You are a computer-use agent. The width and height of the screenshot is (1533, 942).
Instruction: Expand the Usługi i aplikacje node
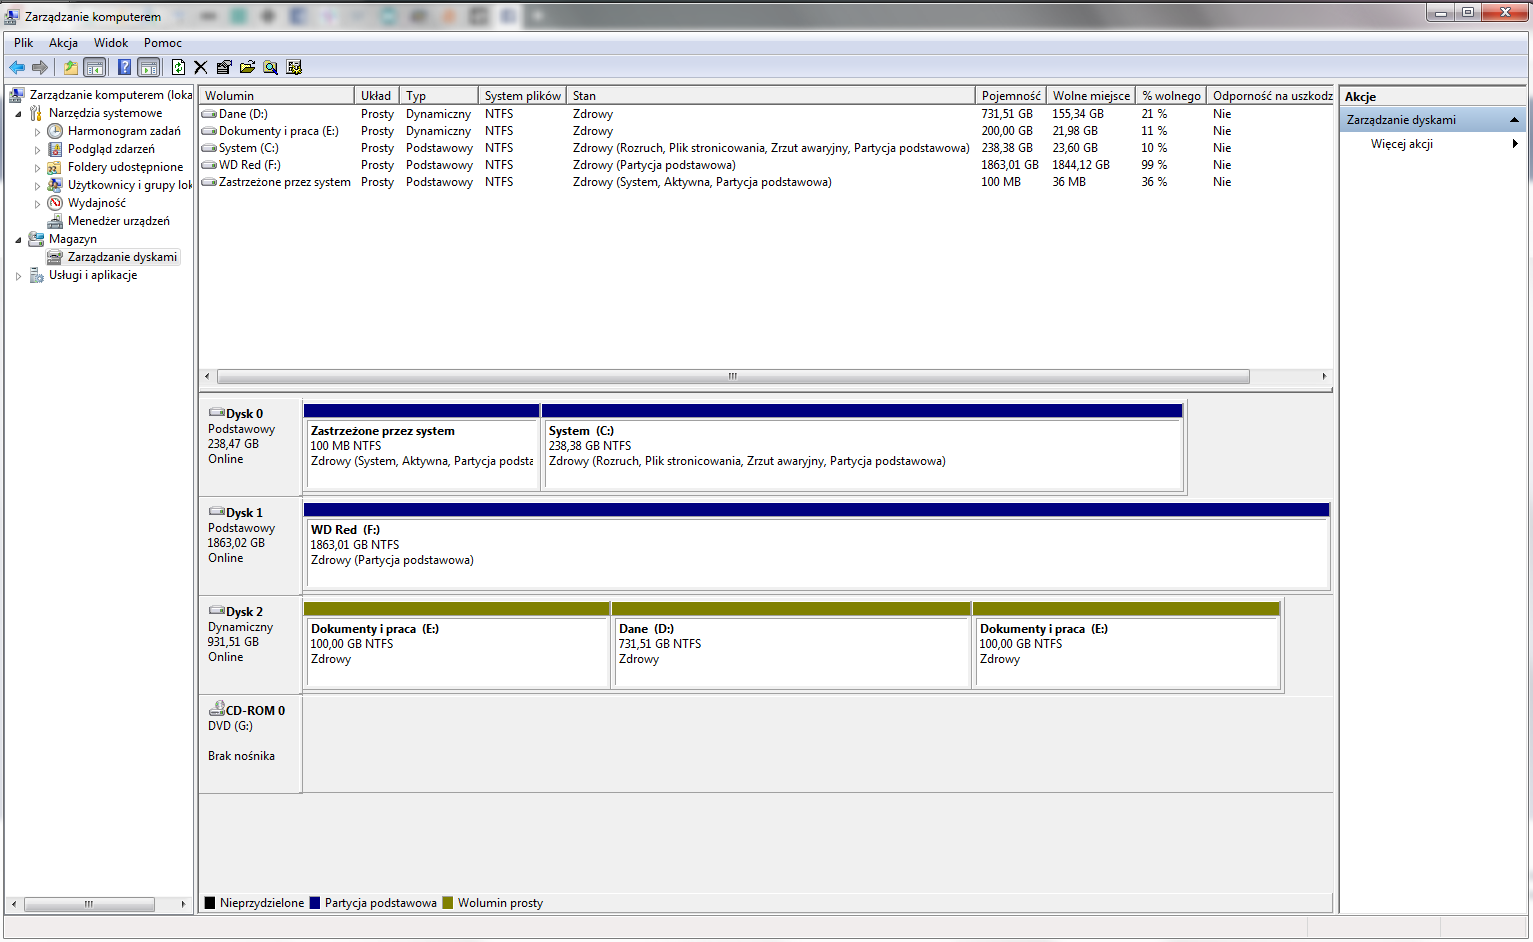[x=18, y=276]
